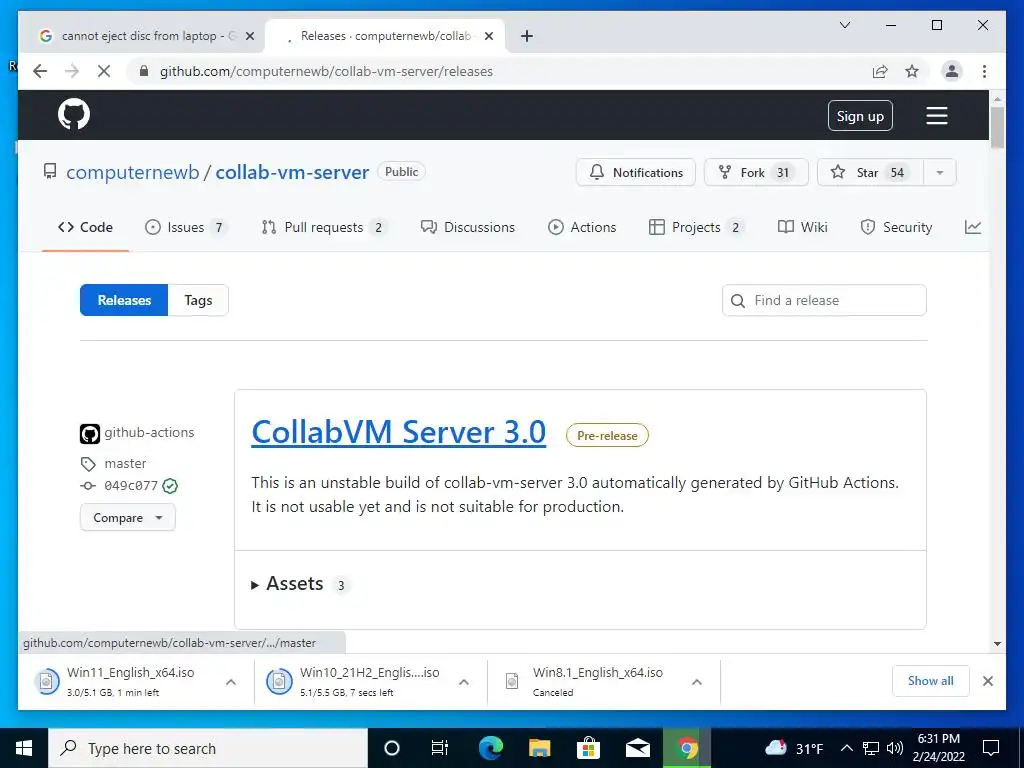1024x768 pixels.
Task: Open the collab-vm-server repo link
Action: coord(292,172)
